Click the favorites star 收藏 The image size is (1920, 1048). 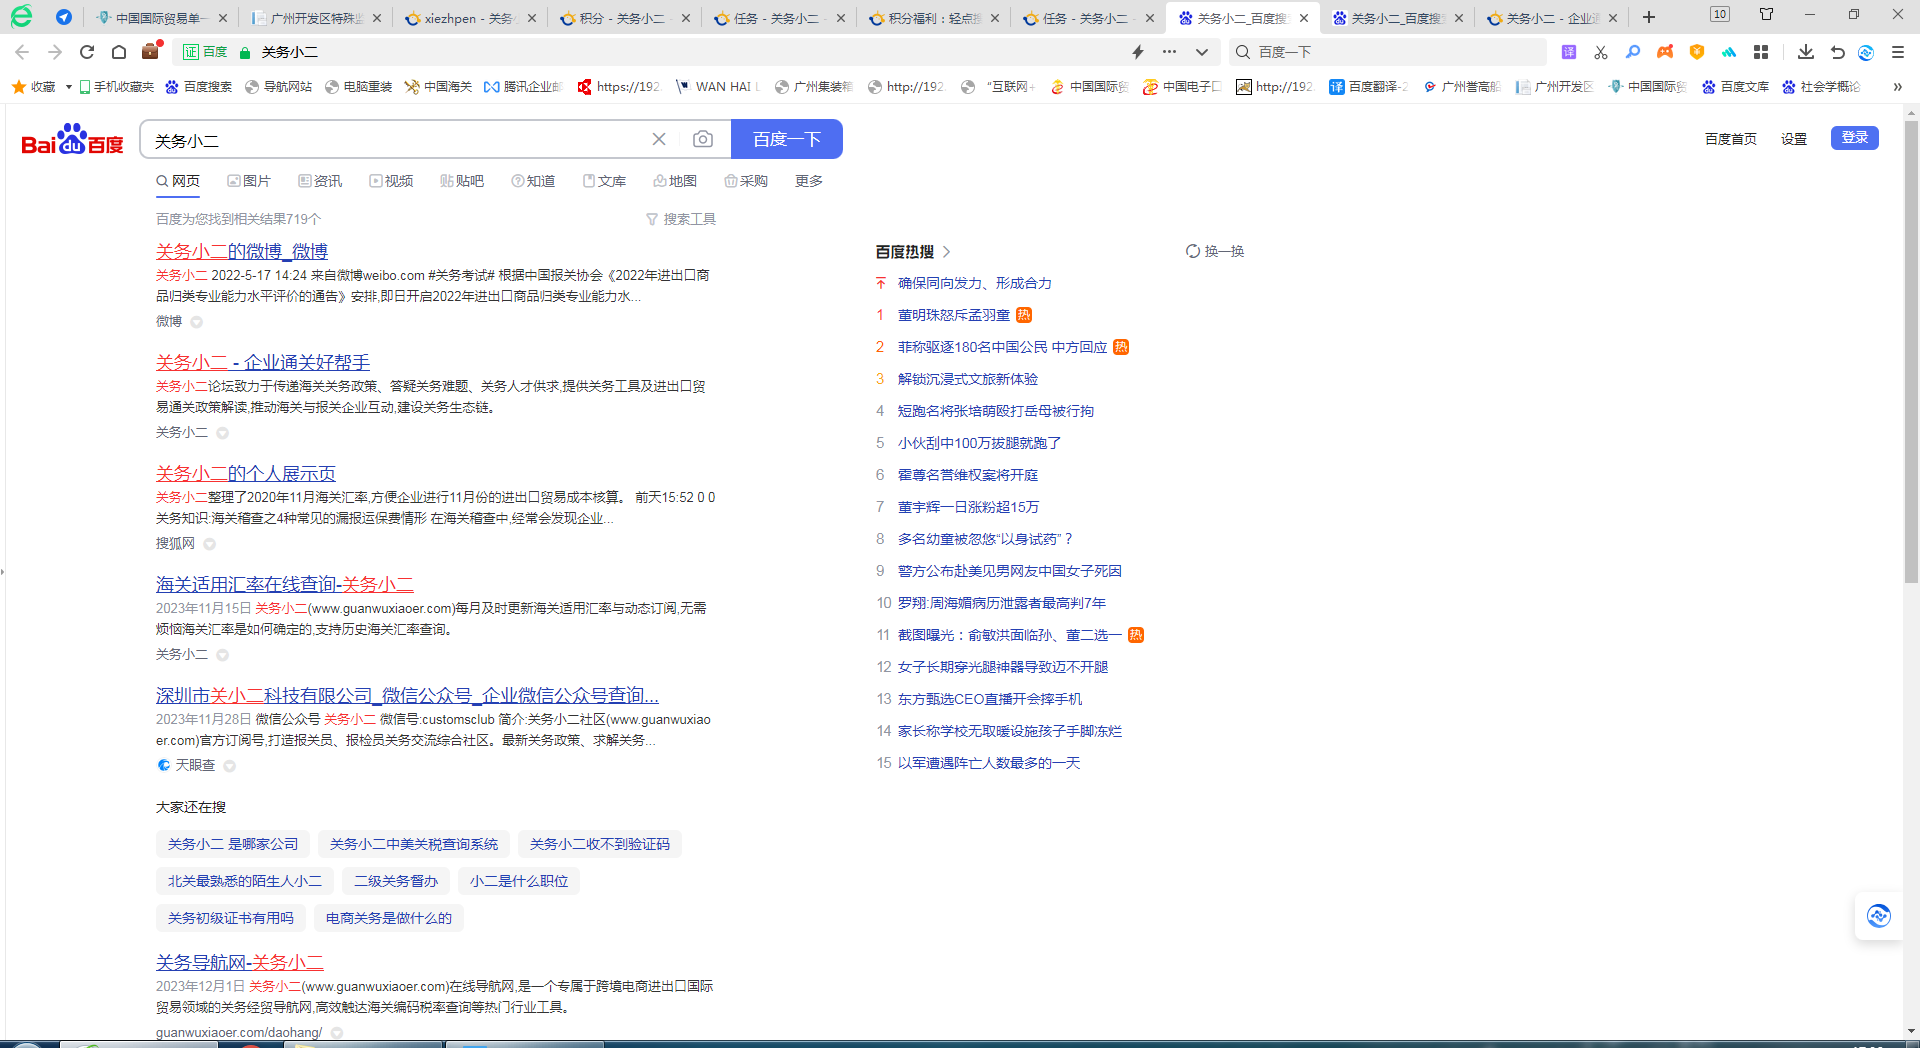pyautogui.click(x=33, y=87)
